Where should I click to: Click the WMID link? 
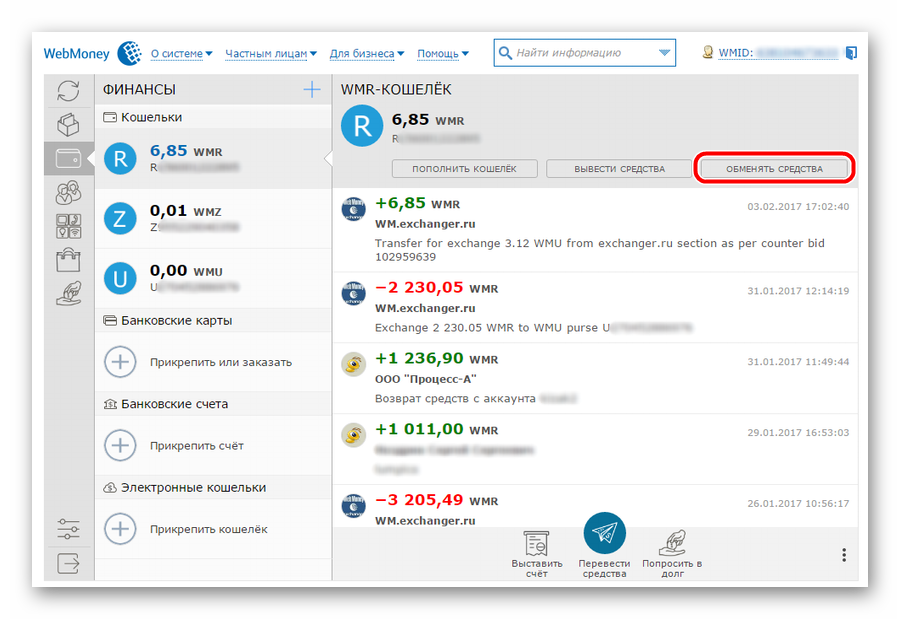(779, 53)
